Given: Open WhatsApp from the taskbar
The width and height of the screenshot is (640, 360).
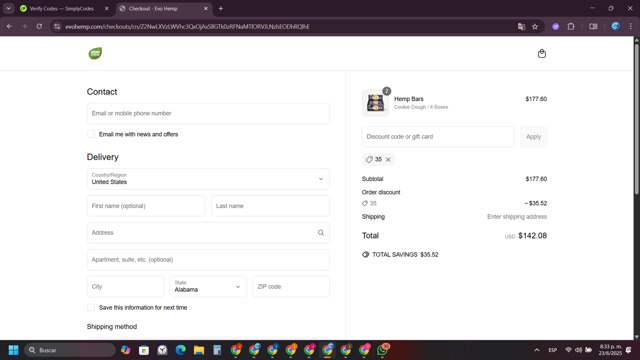Looking at the screenshot, I should point(382,350).
